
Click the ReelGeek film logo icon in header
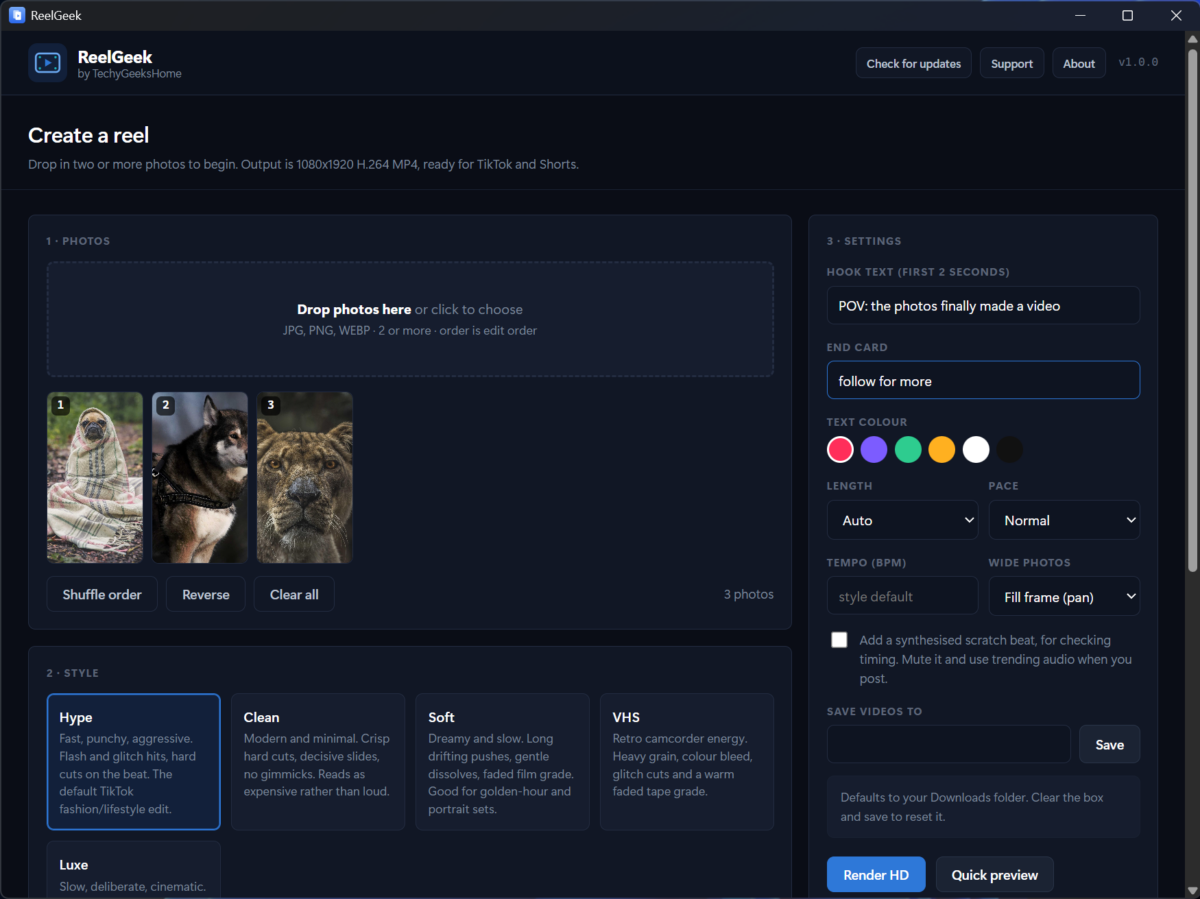(47, 63)
